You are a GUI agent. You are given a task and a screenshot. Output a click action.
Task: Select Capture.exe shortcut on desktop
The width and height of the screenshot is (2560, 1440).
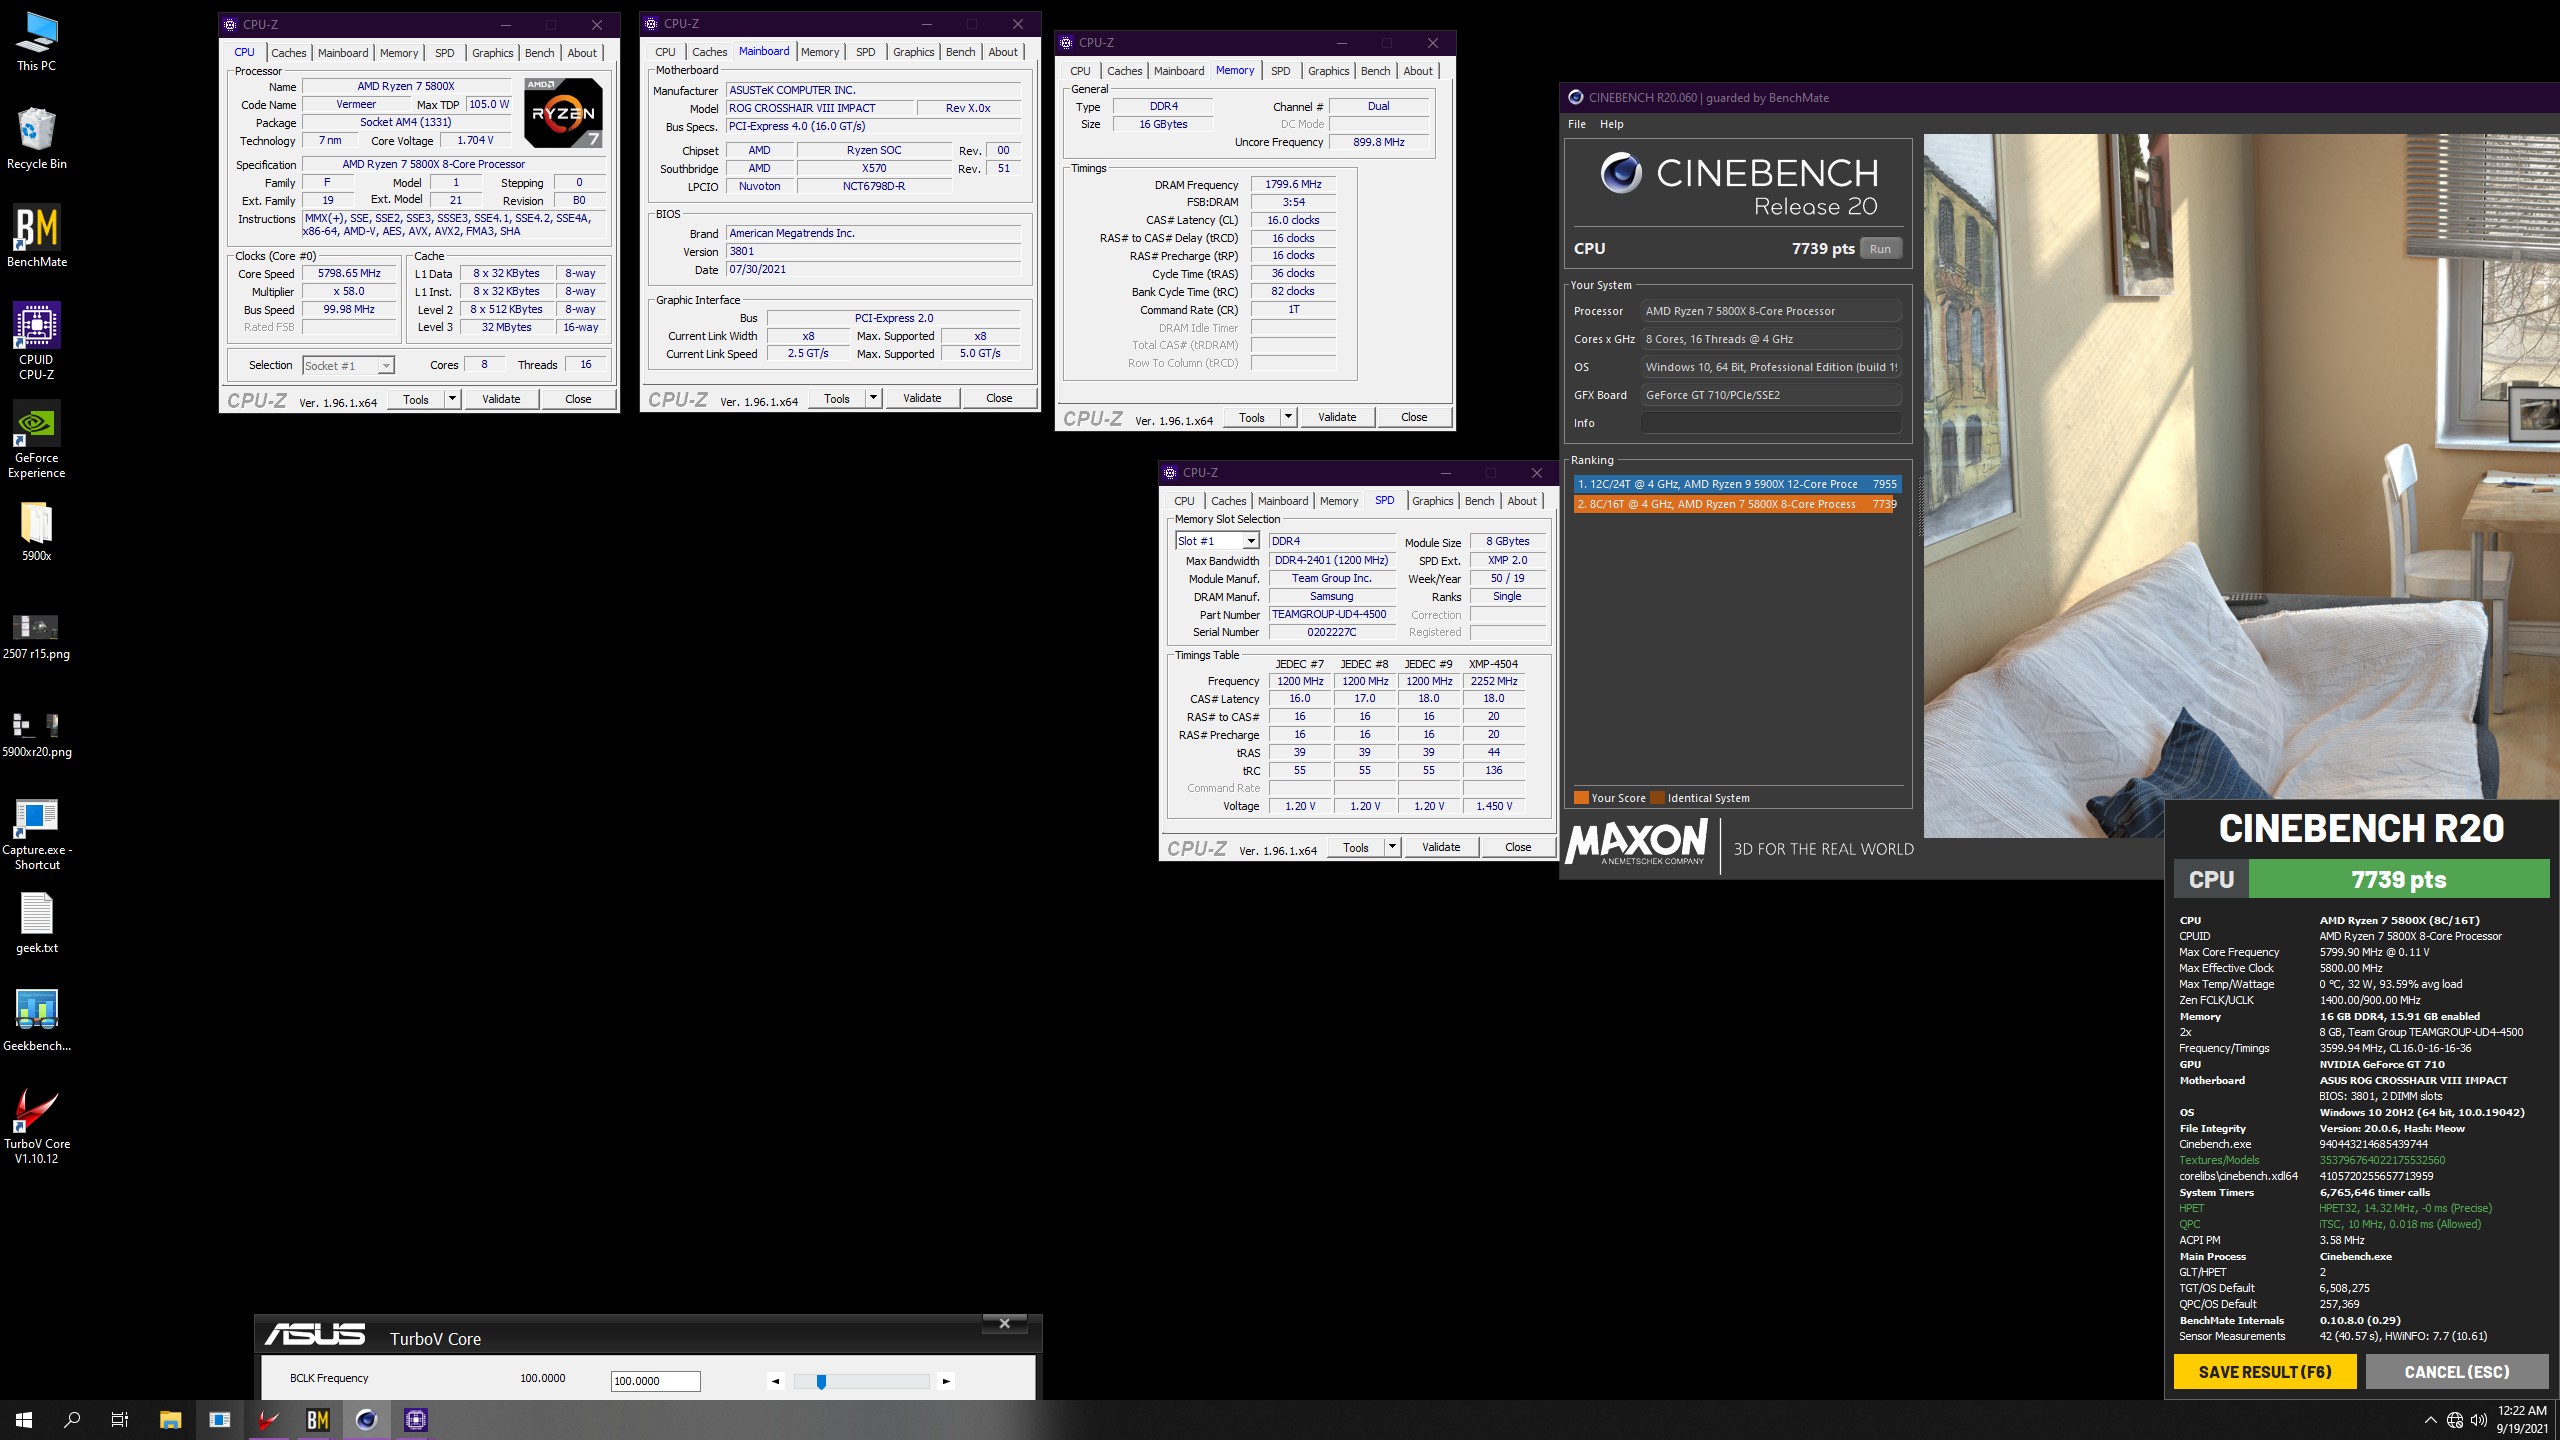coord(37,832)
